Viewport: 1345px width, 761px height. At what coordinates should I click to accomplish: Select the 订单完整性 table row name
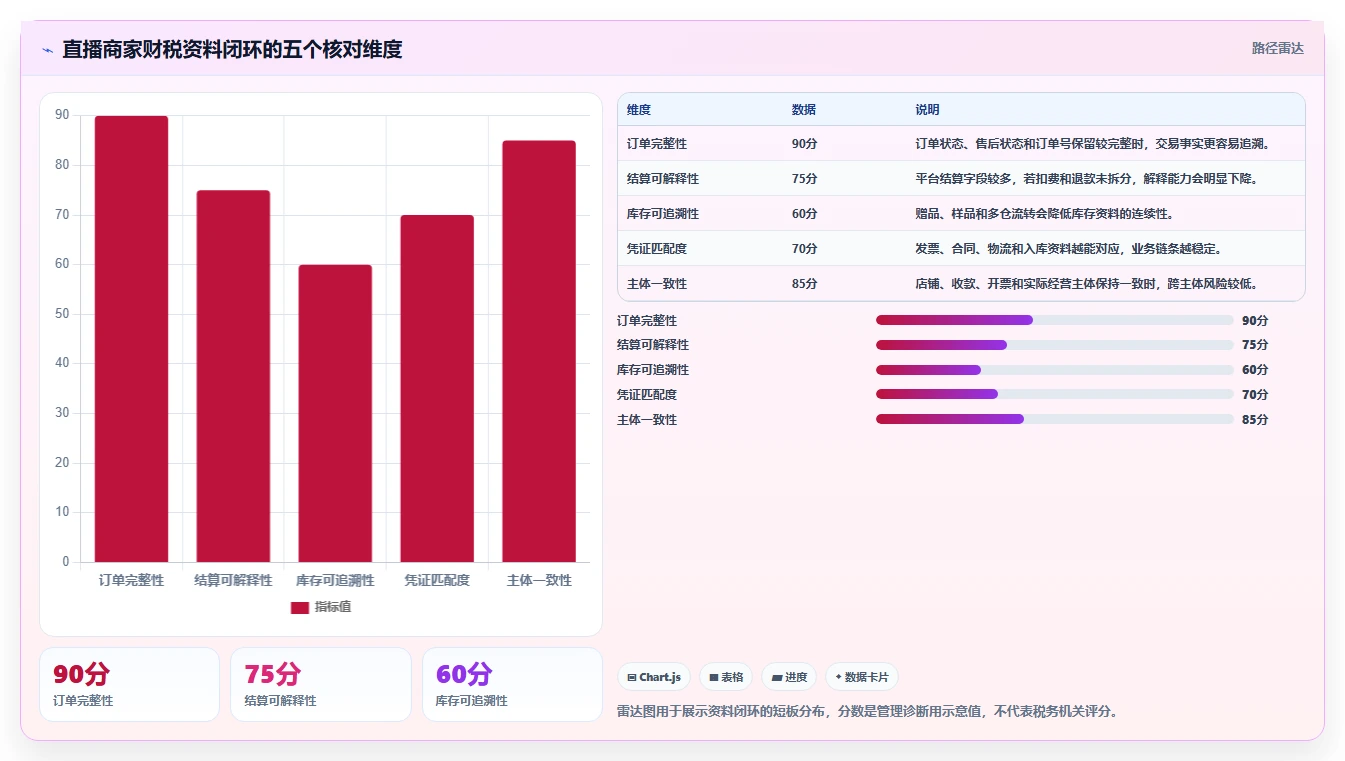click(x=657, y=144)
